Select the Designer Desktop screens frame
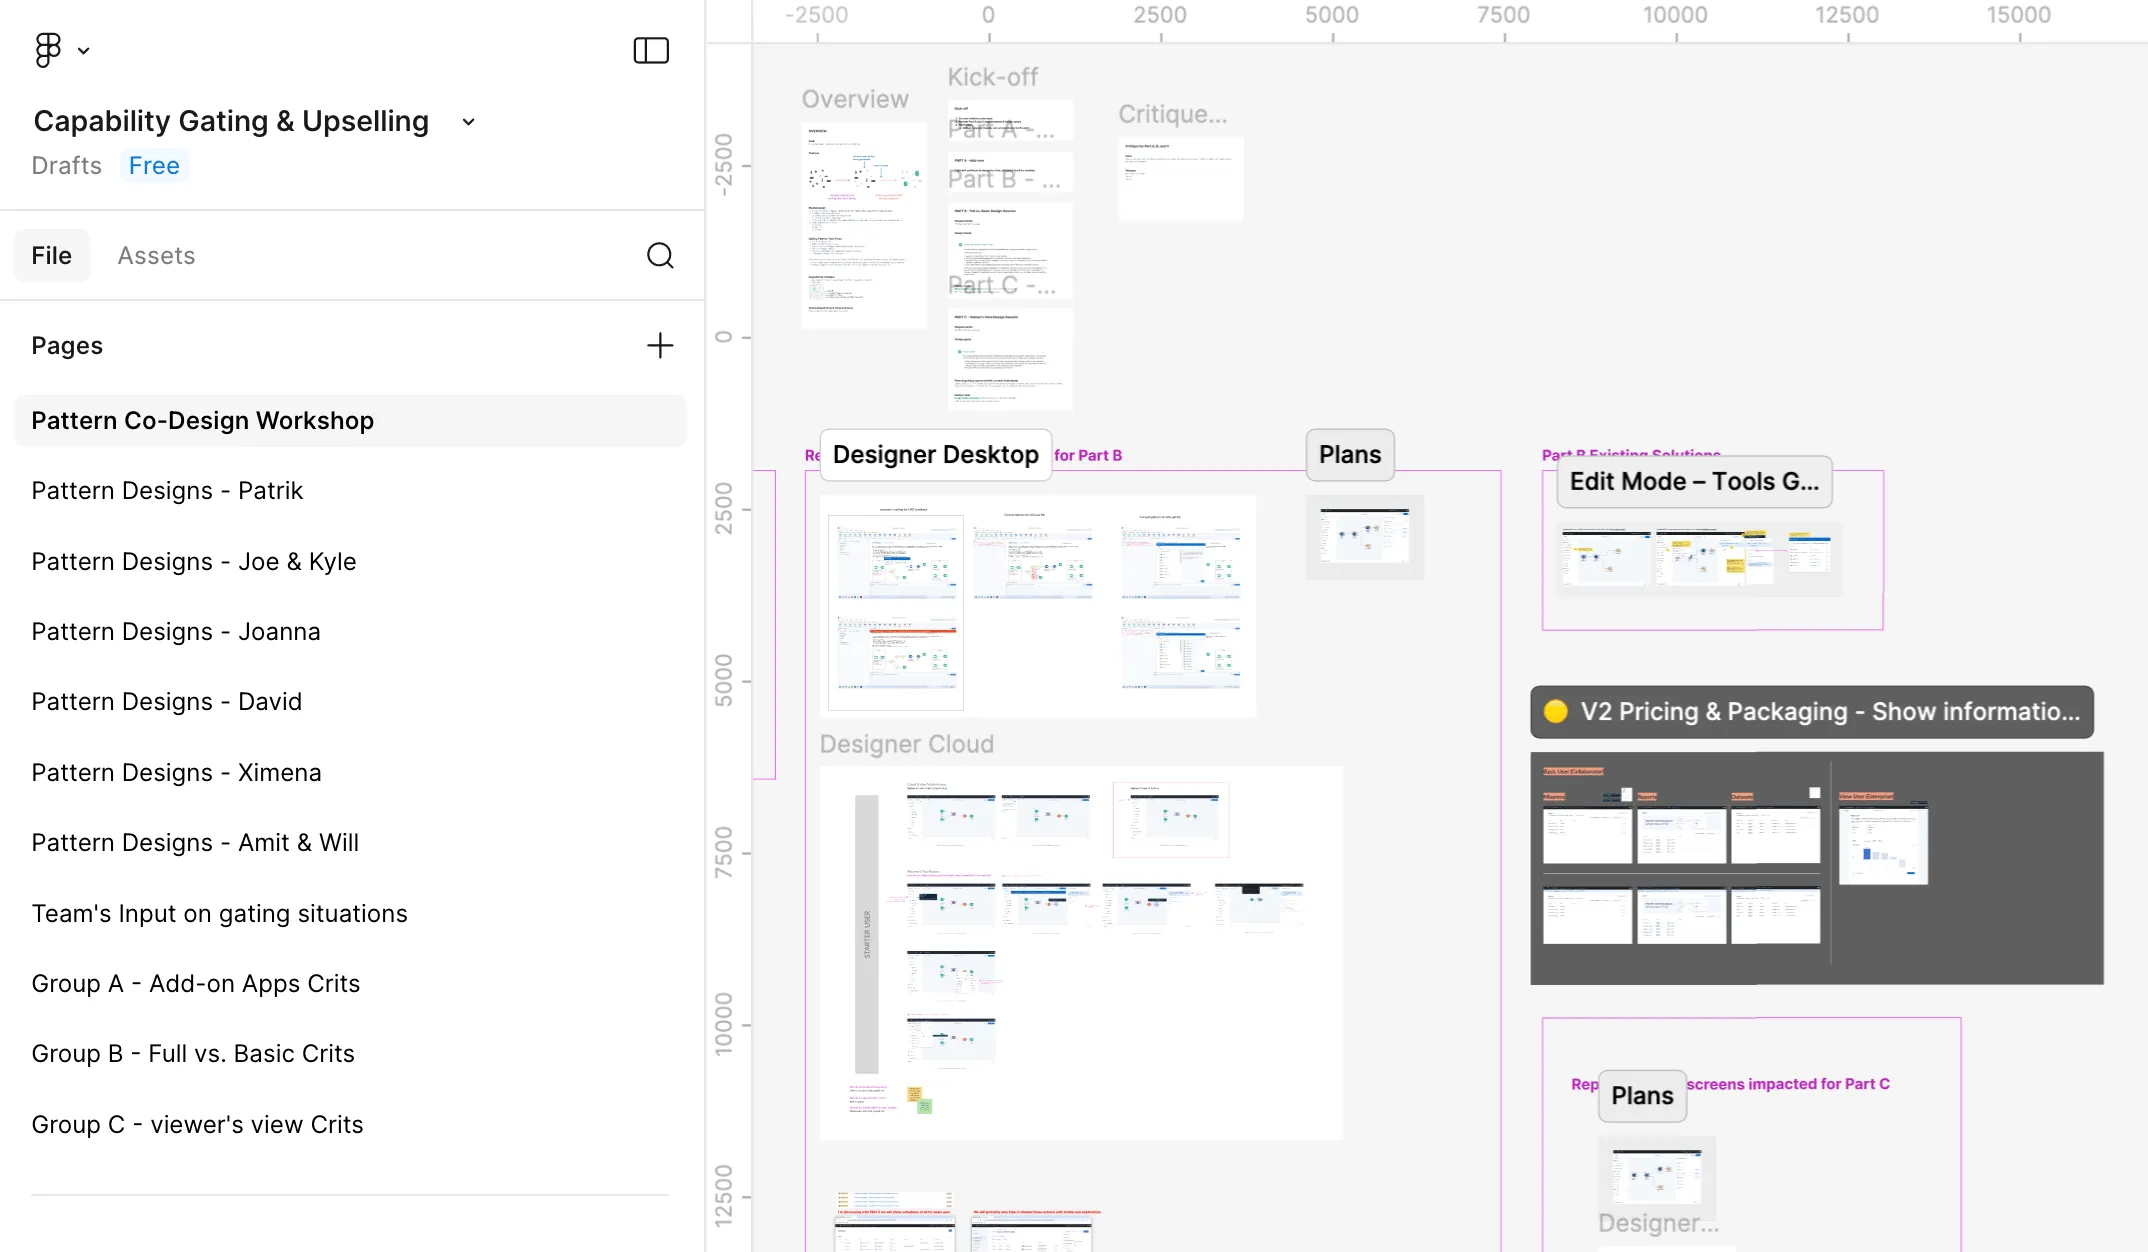2148x1252 pixels. [x=1038, y=606]
